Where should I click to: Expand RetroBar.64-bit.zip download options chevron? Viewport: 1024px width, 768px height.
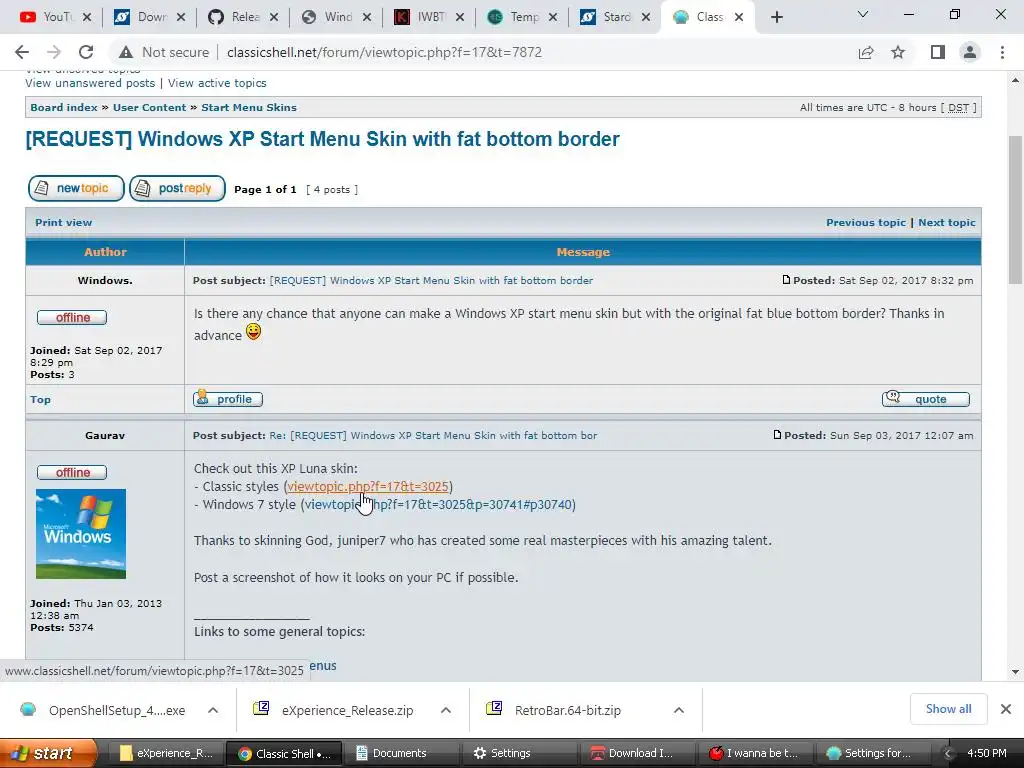pyautogui.click(x=679, y=710)
